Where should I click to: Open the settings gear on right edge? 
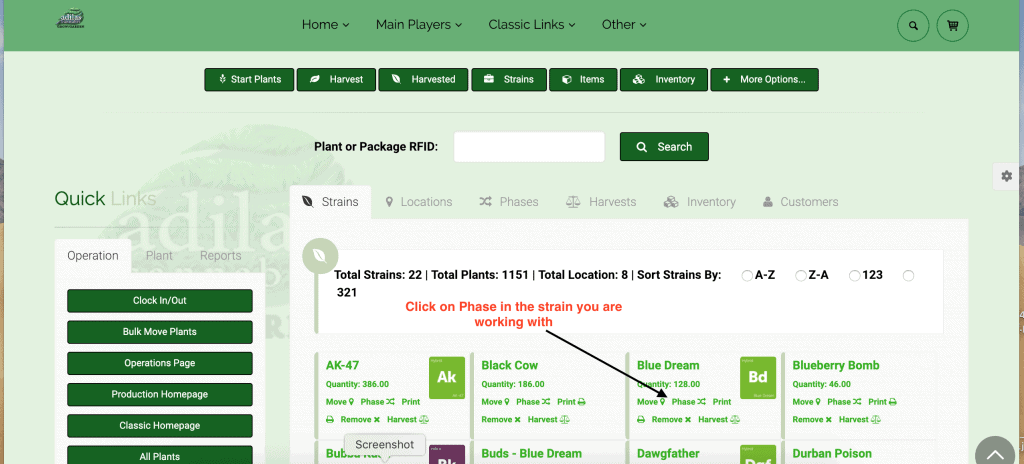pos(1006,176)
